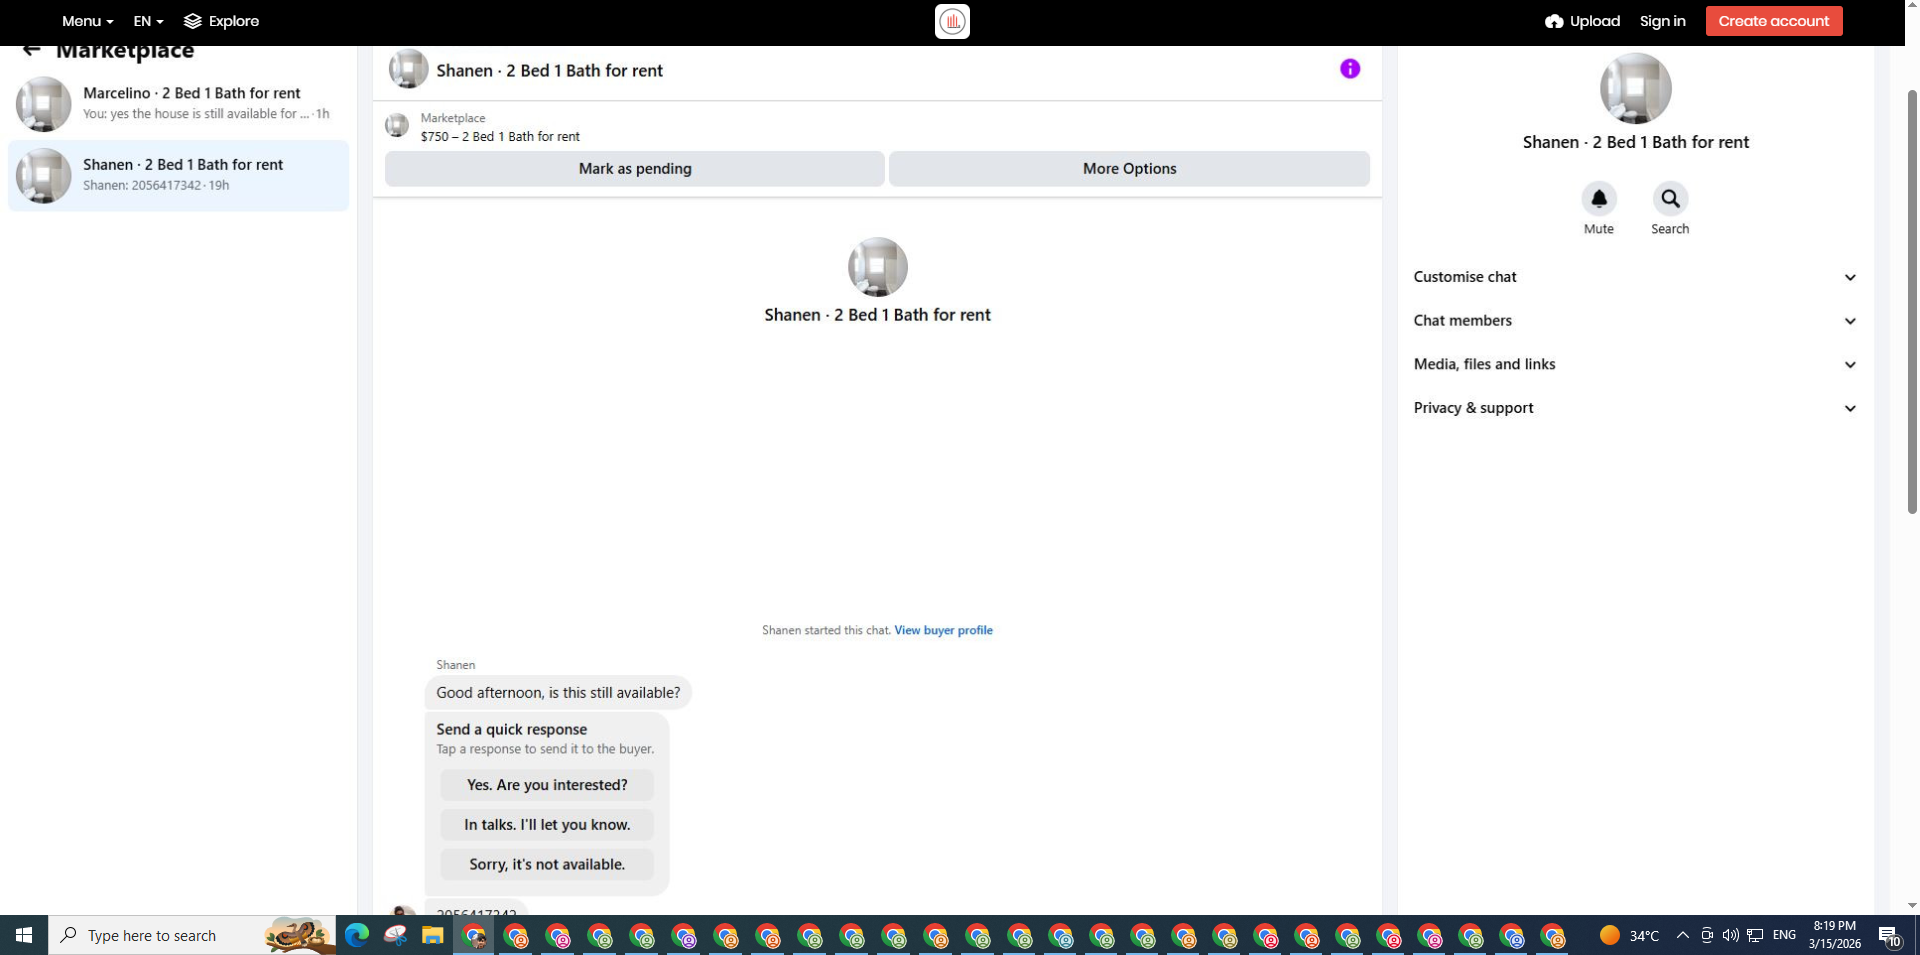The height and width of the screenshot is (955, 1920).
Task: Open the purple conversation info icon
Action: [1350, 69]
